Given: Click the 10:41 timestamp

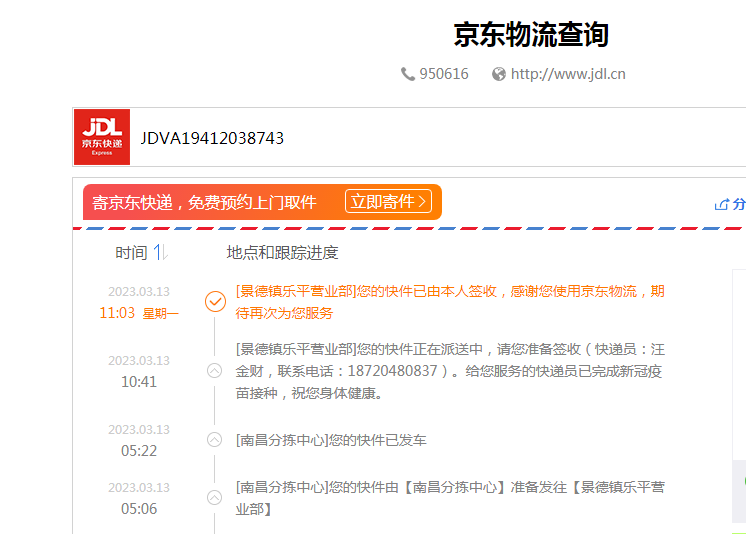Looking at the screenshot, I should (139, 382).
